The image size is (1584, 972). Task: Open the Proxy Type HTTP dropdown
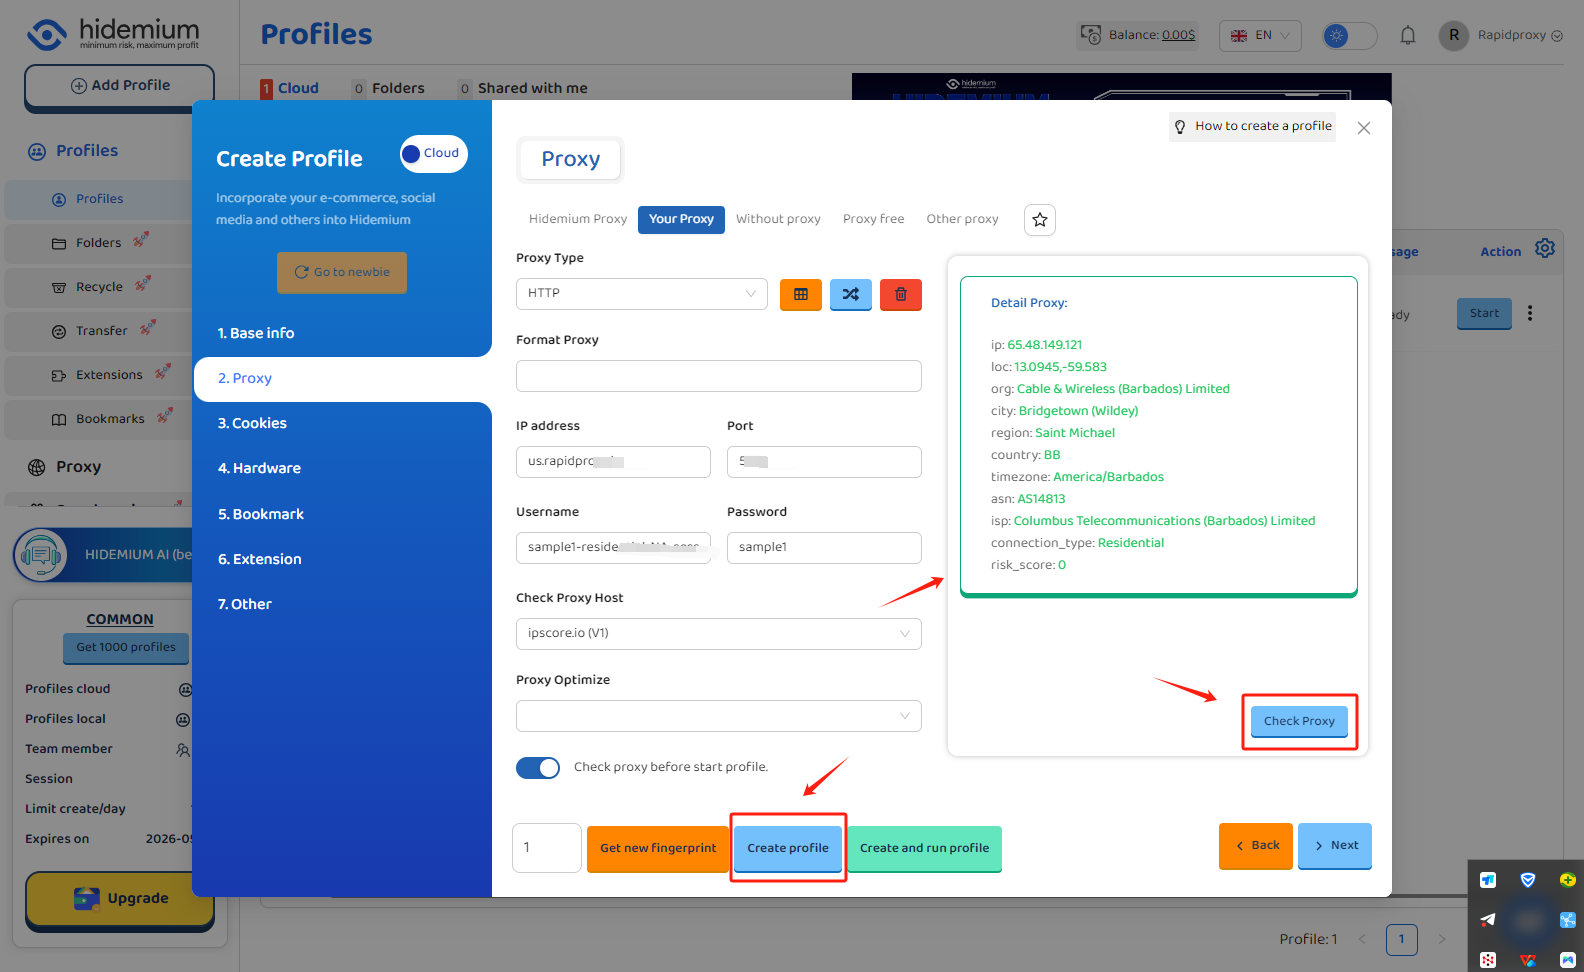(x=642, y=294)
